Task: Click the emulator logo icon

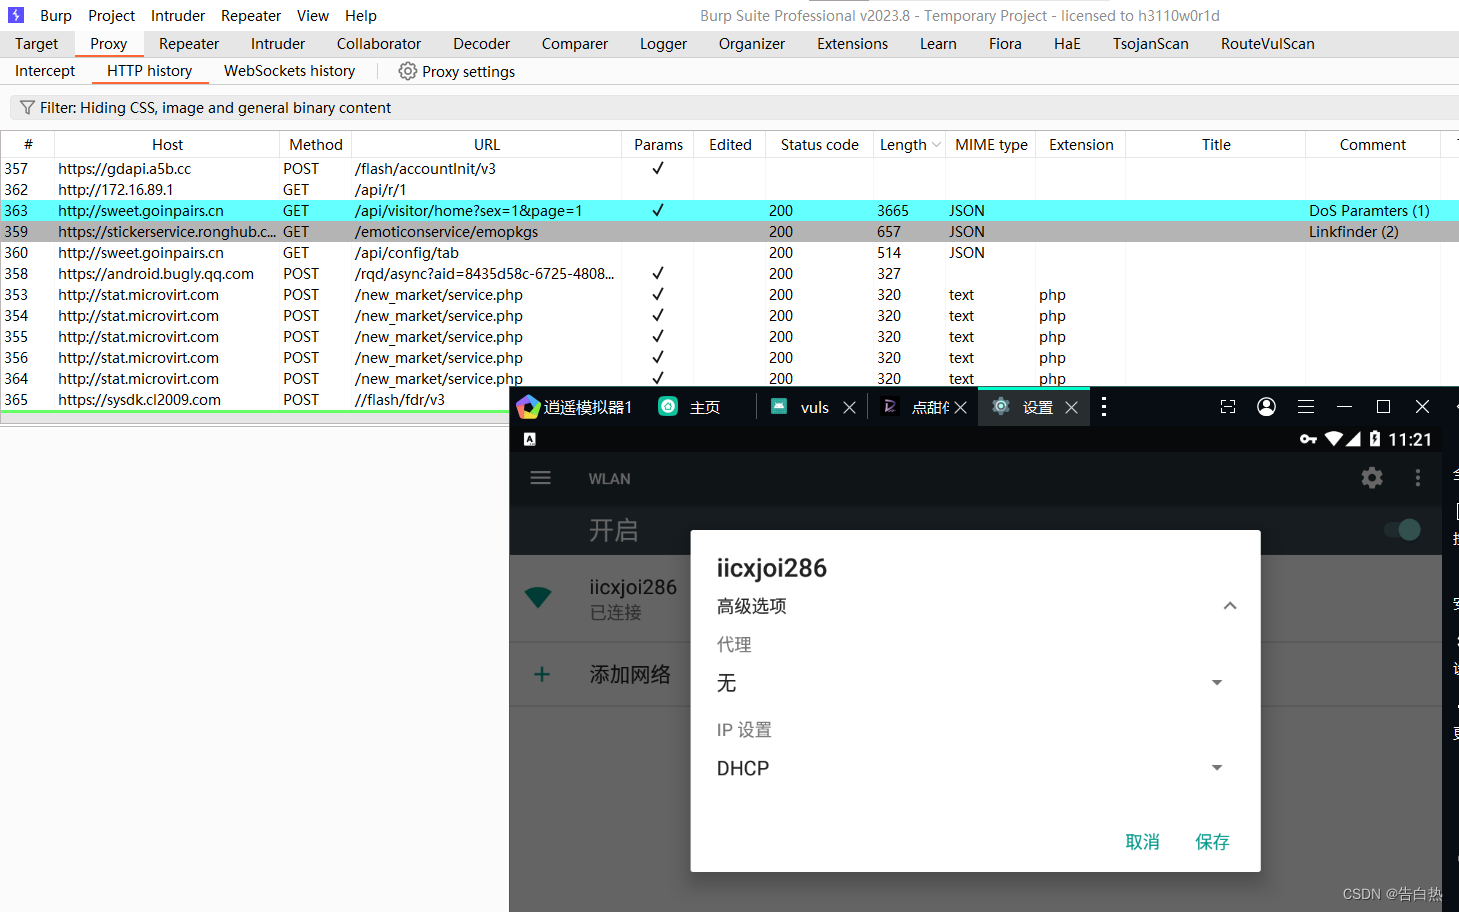Action: click(x=528, y=407)
